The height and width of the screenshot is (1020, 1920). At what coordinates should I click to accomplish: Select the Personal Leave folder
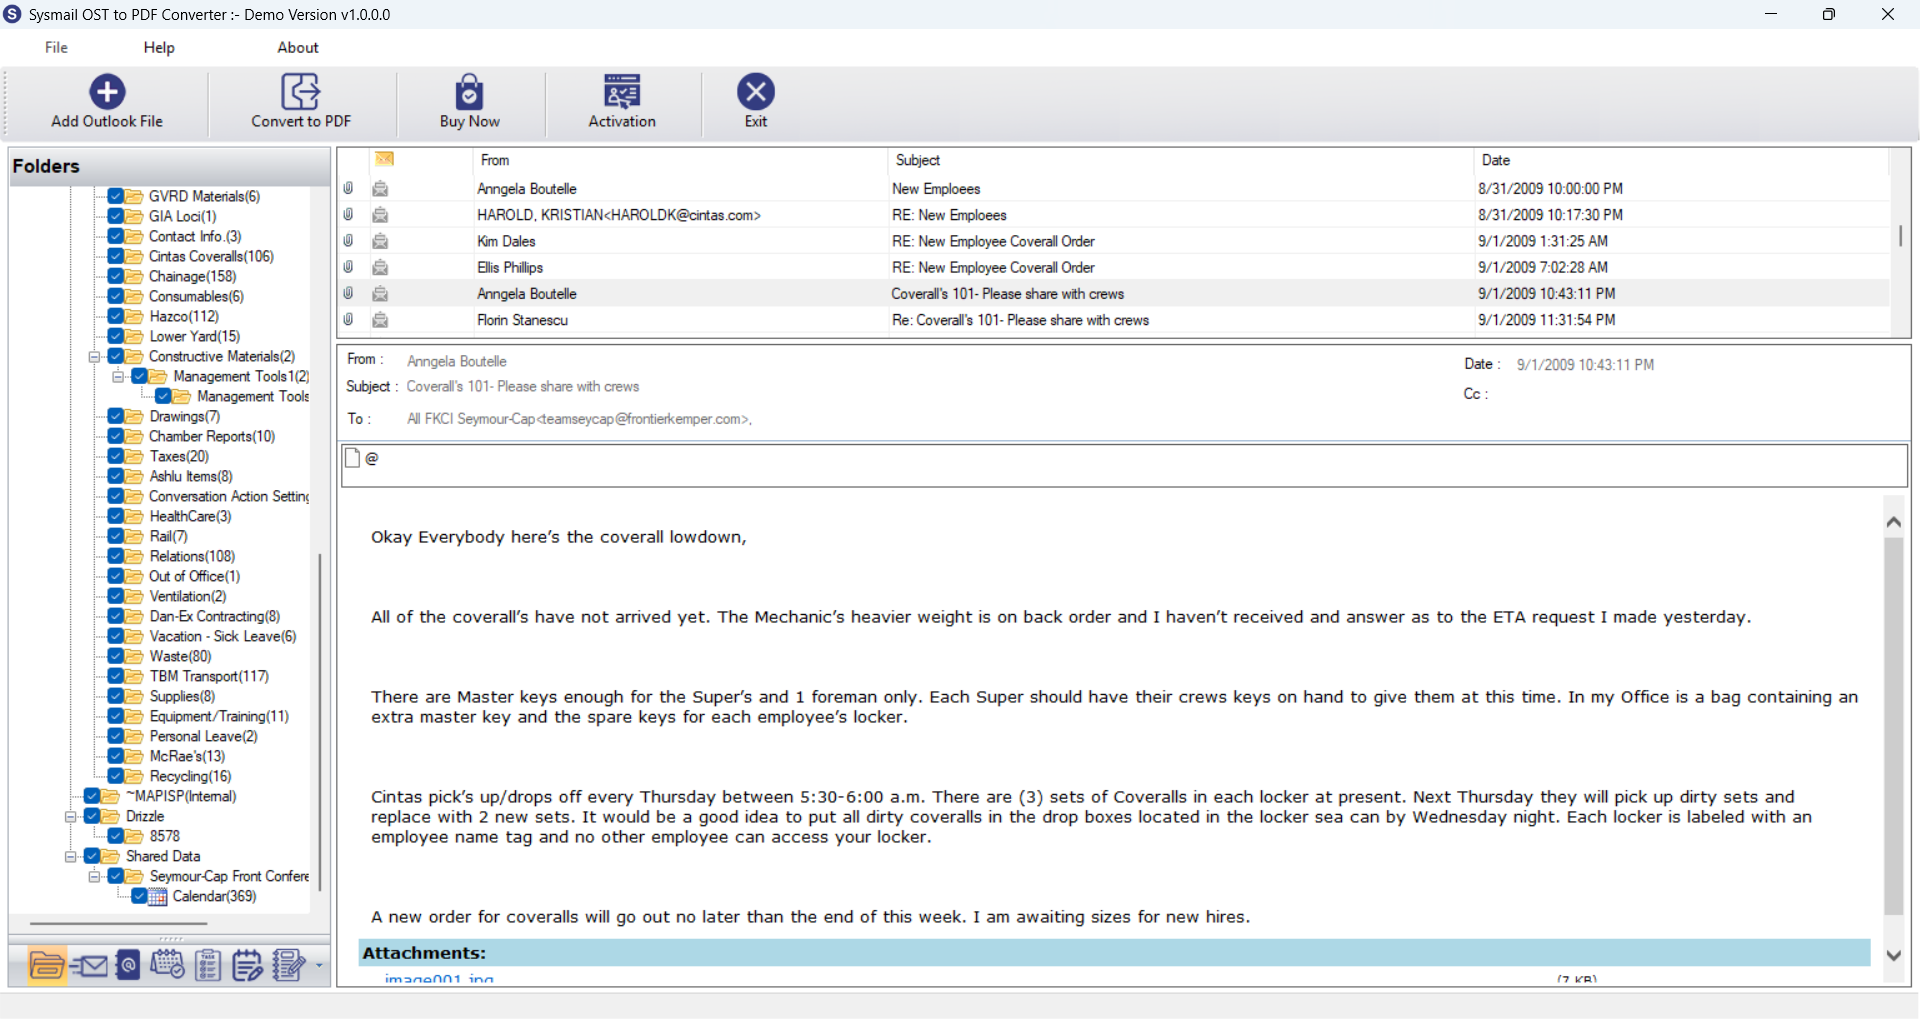pos(203,736)
